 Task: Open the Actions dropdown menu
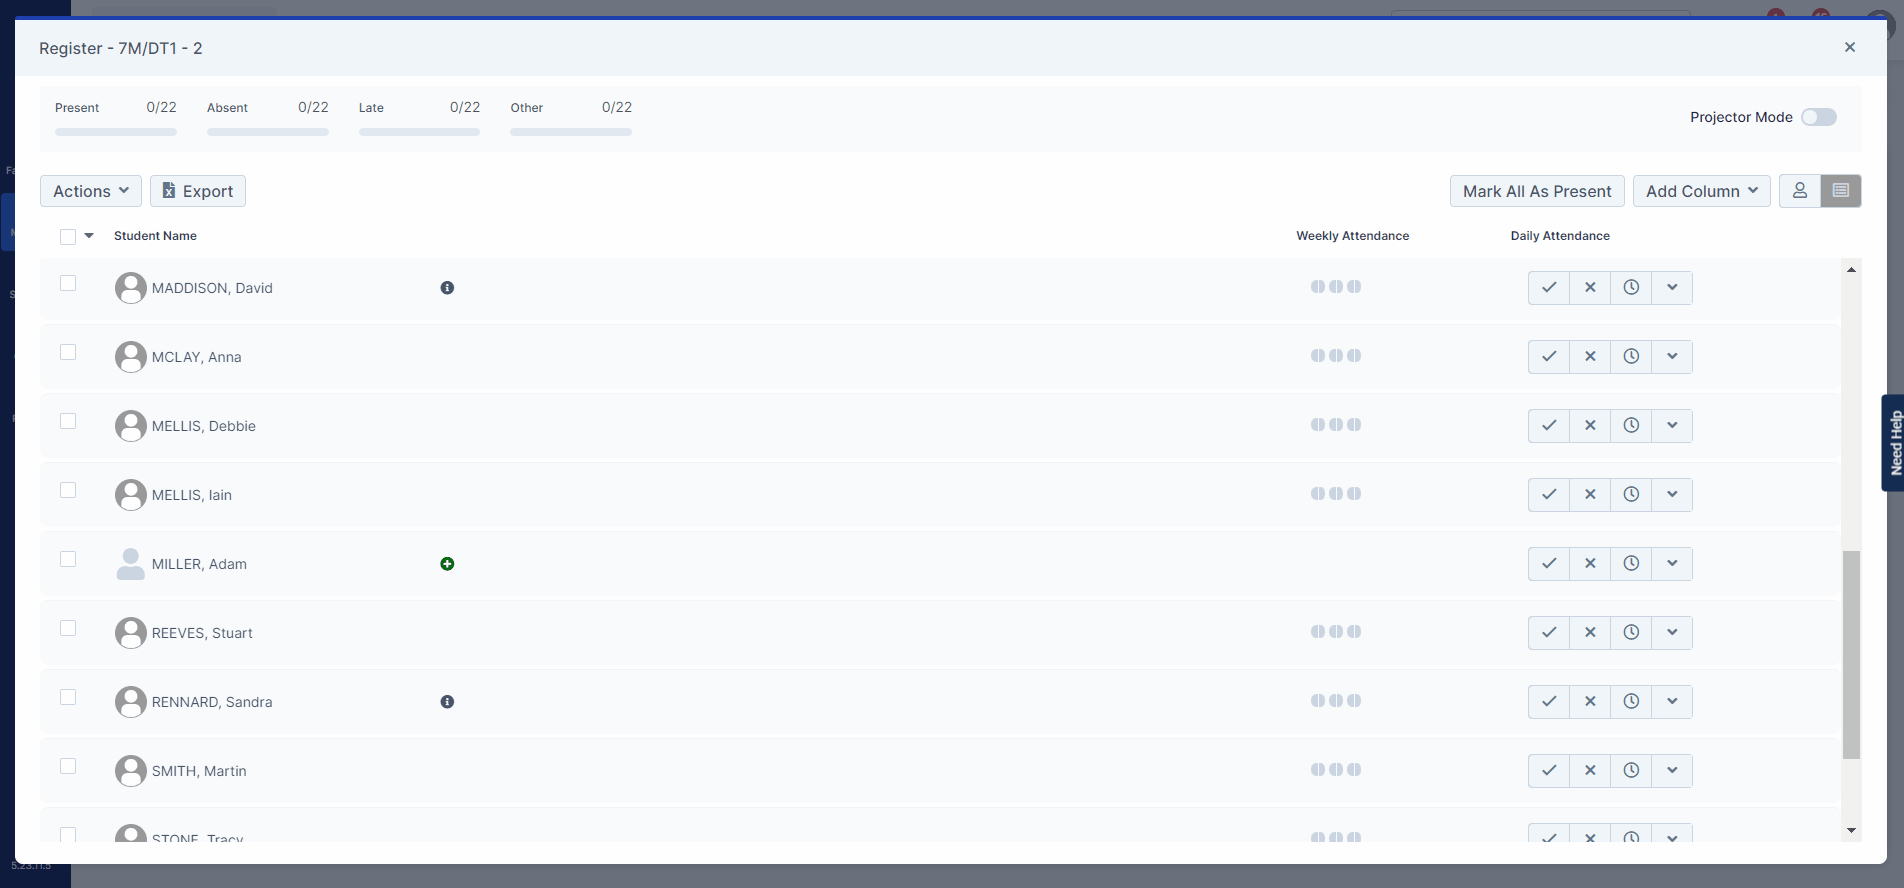tap(91, 191)
